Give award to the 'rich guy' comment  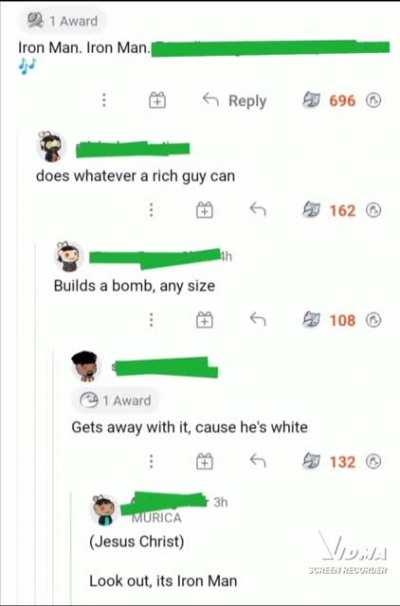(x=204, y=210)
